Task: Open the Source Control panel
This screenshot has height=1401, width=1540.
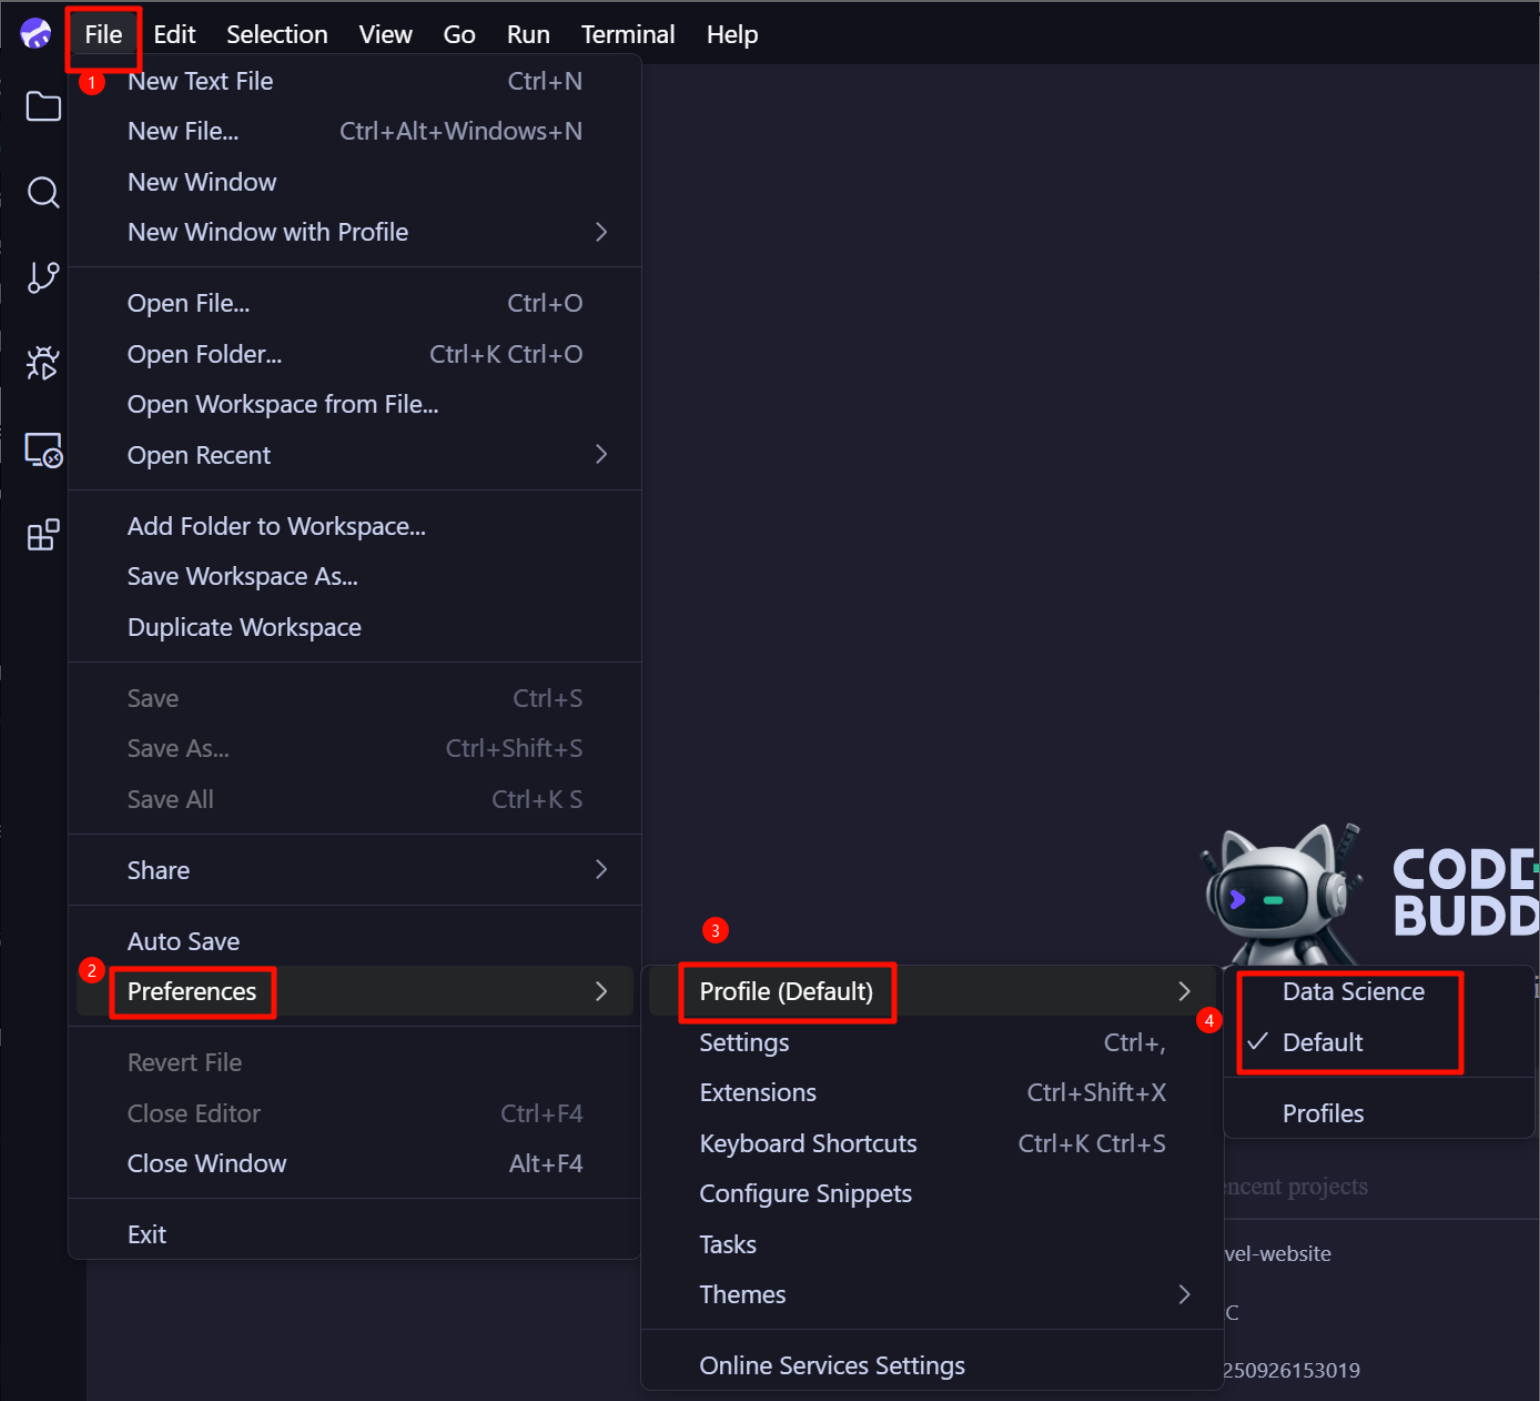Action: (x=43, y=277)
